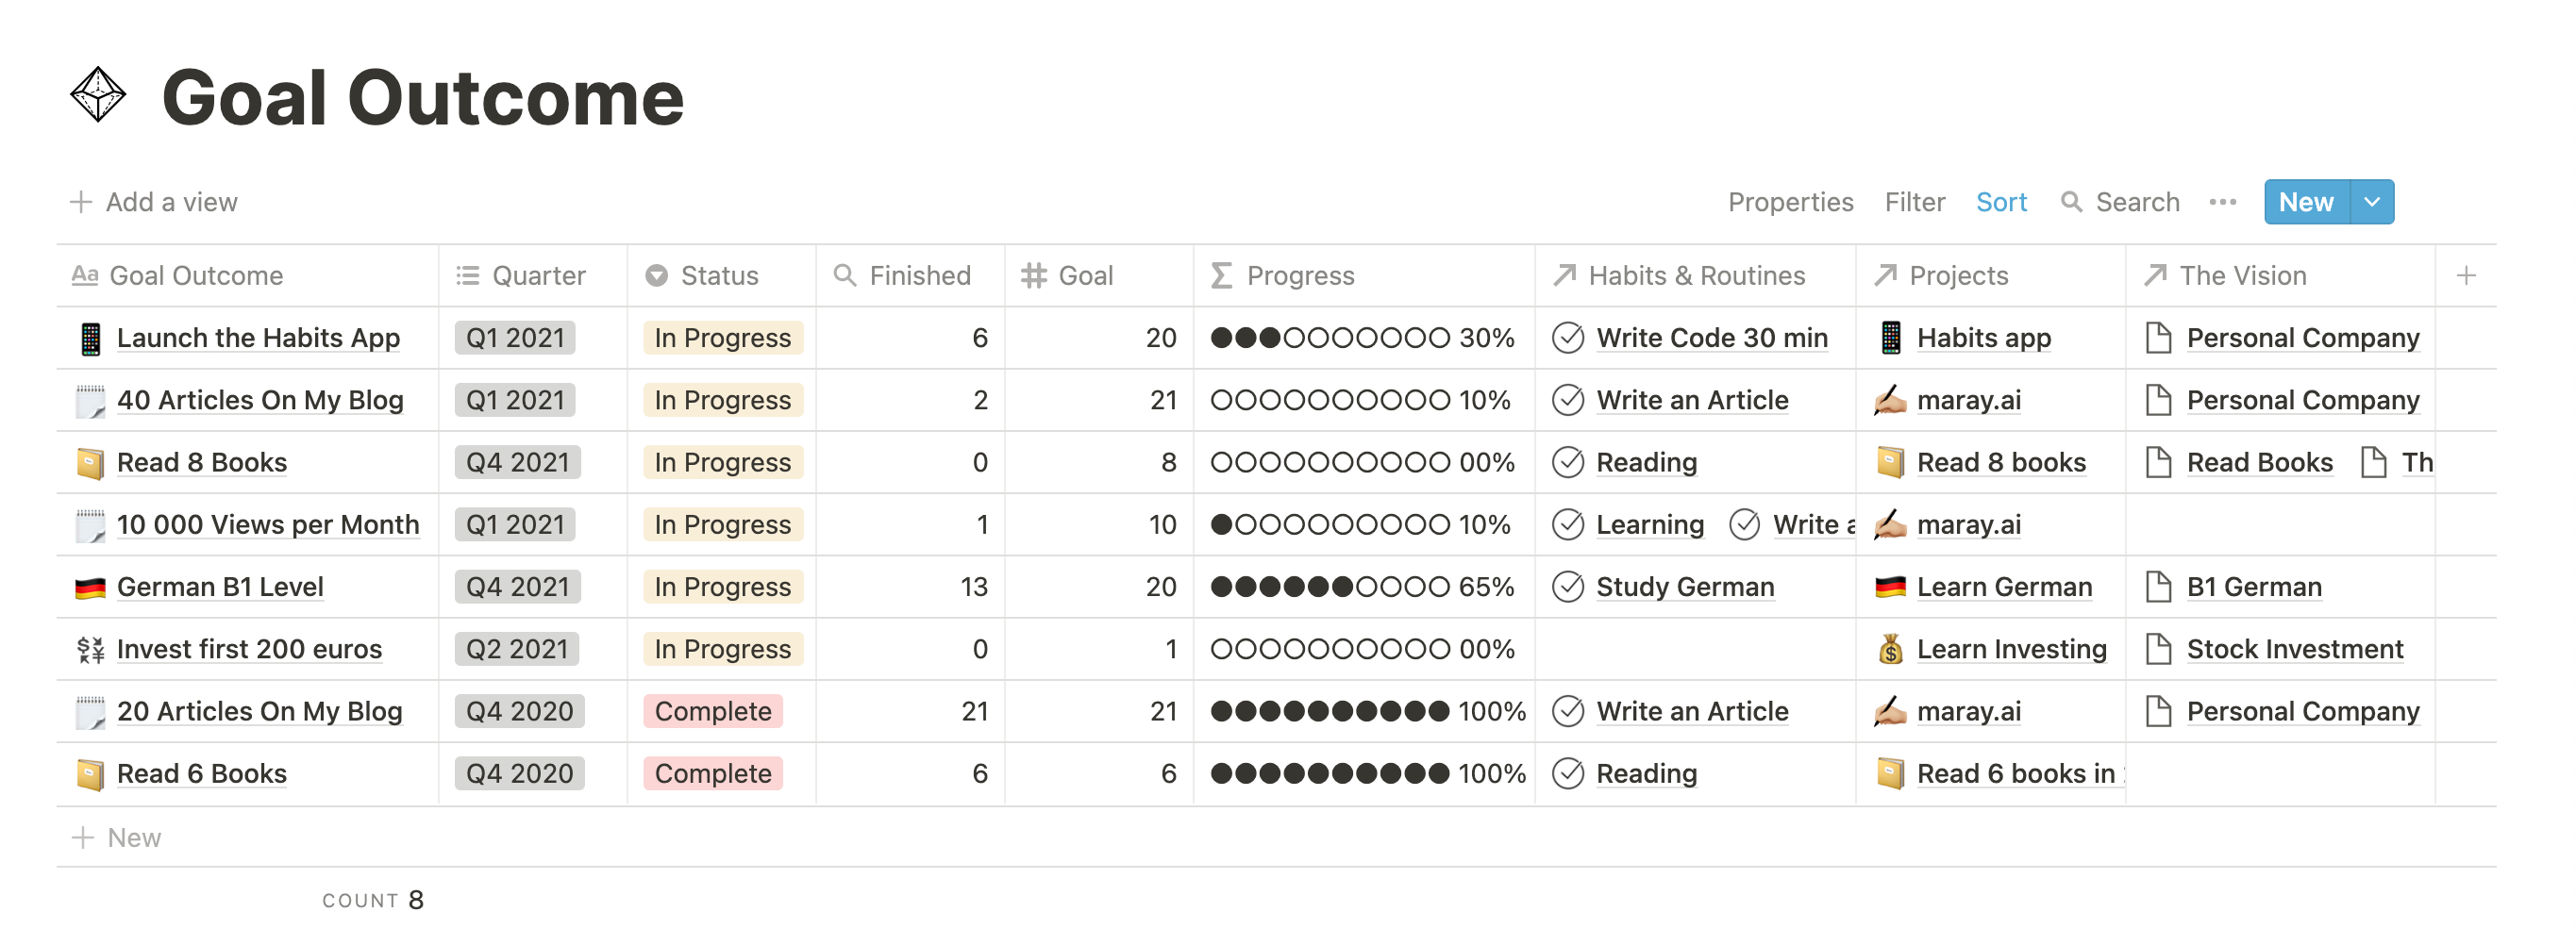The height and width of the screenshot is (945, 2576).
Task: Click the plus icon to add a column
Action: [2466, 276]
